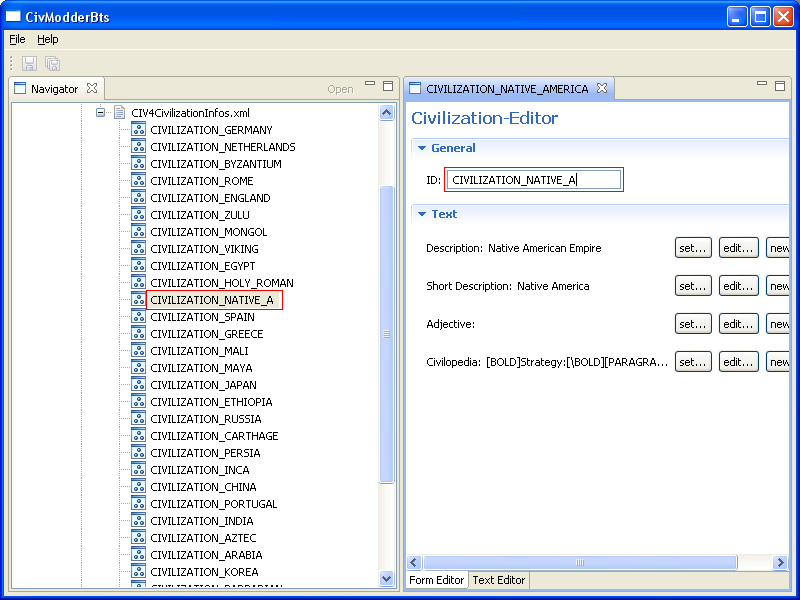Image resolution: width=800 pixels, height=600 pixels.
Task: Select CIVILIZATION_PERSIA in the tree
Action: click(x=205, y=453)
